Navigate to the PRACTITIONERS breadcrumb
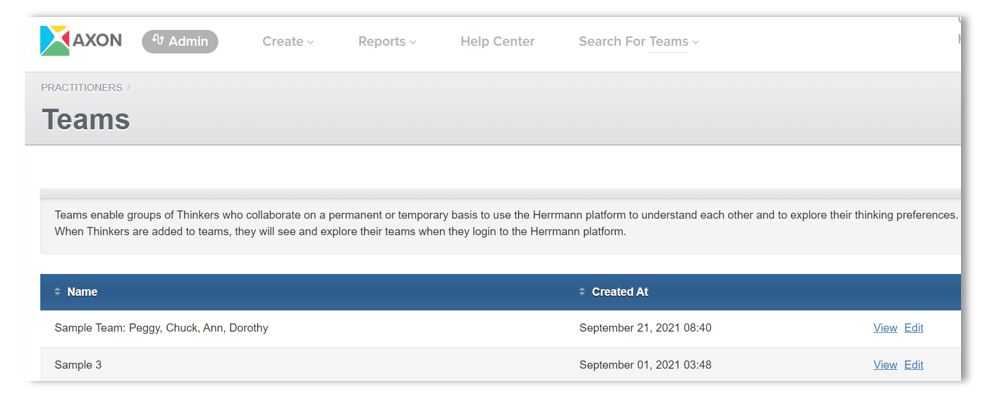This screenshot has width=988, height=407. (81, 88)
